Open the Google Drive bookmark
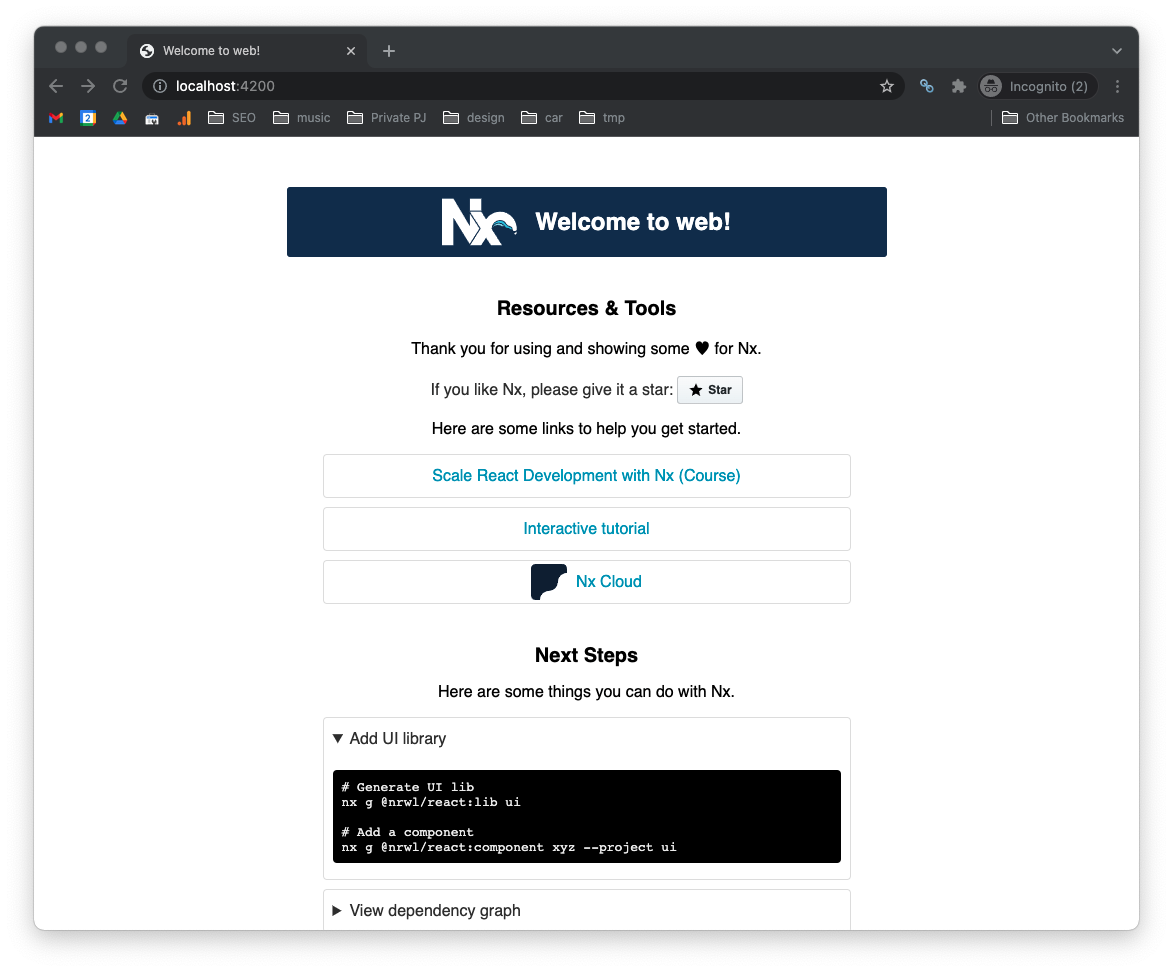 pos(120,118)
